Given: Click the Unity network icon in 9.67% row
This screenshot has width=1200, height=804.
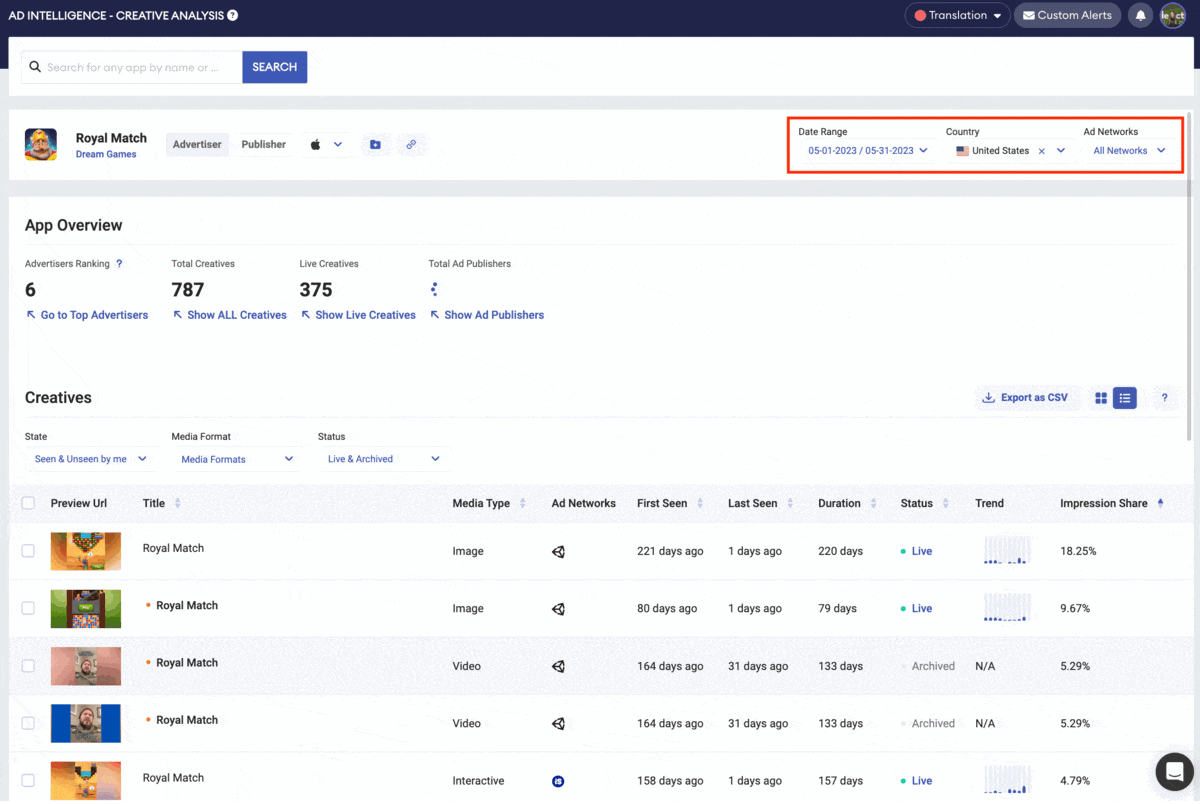Looking at the screenshot, I should coord(558,609).
